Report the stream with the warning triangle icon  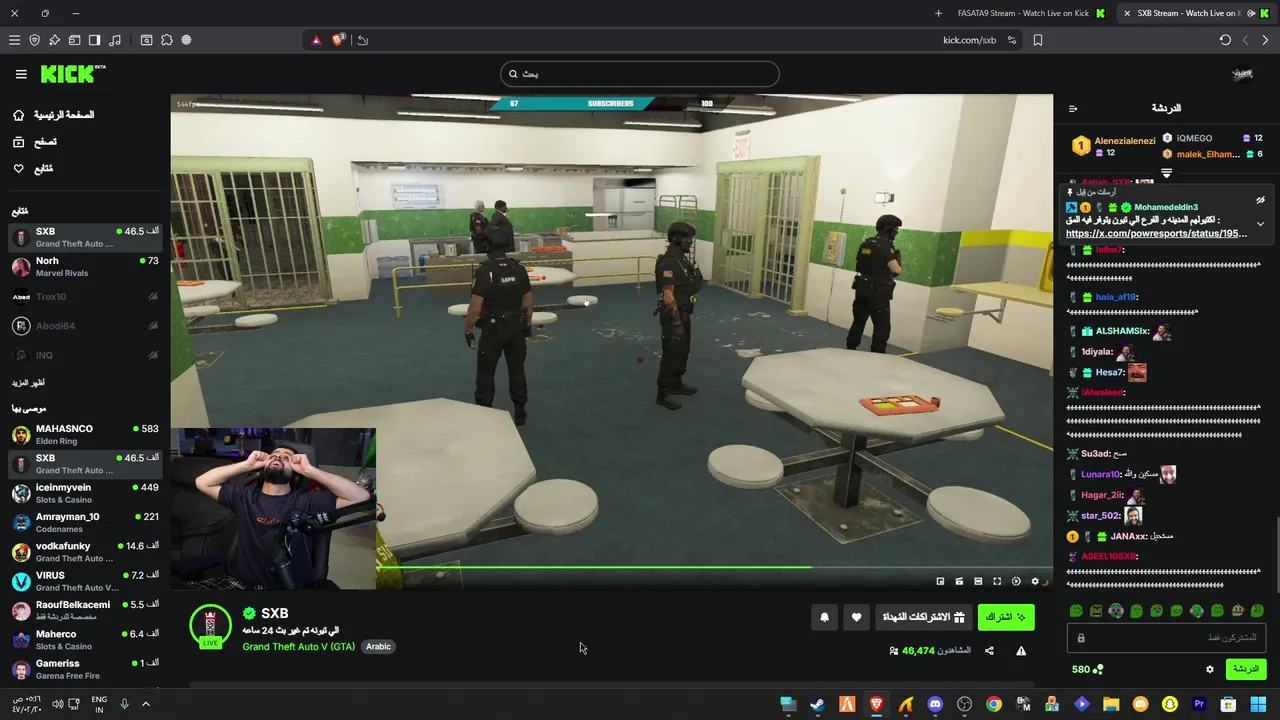[1021, 651]
